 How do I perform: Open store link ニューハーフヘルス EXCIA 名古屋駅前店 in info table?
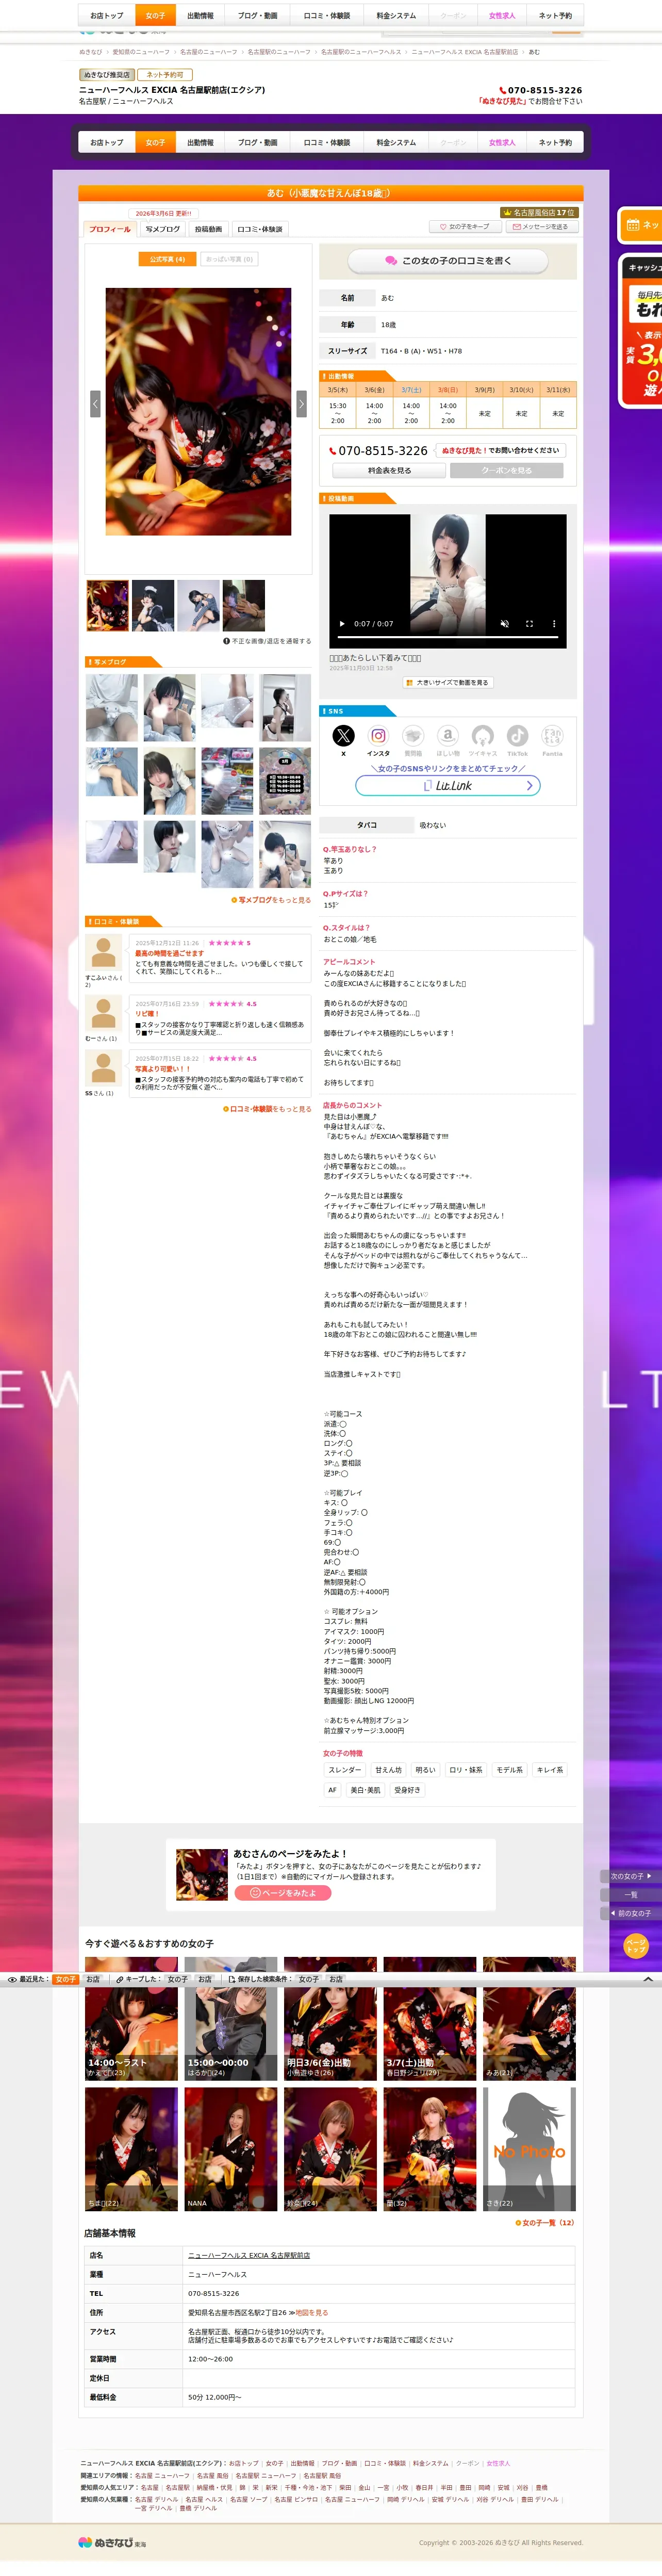[x=249, y=2256]
